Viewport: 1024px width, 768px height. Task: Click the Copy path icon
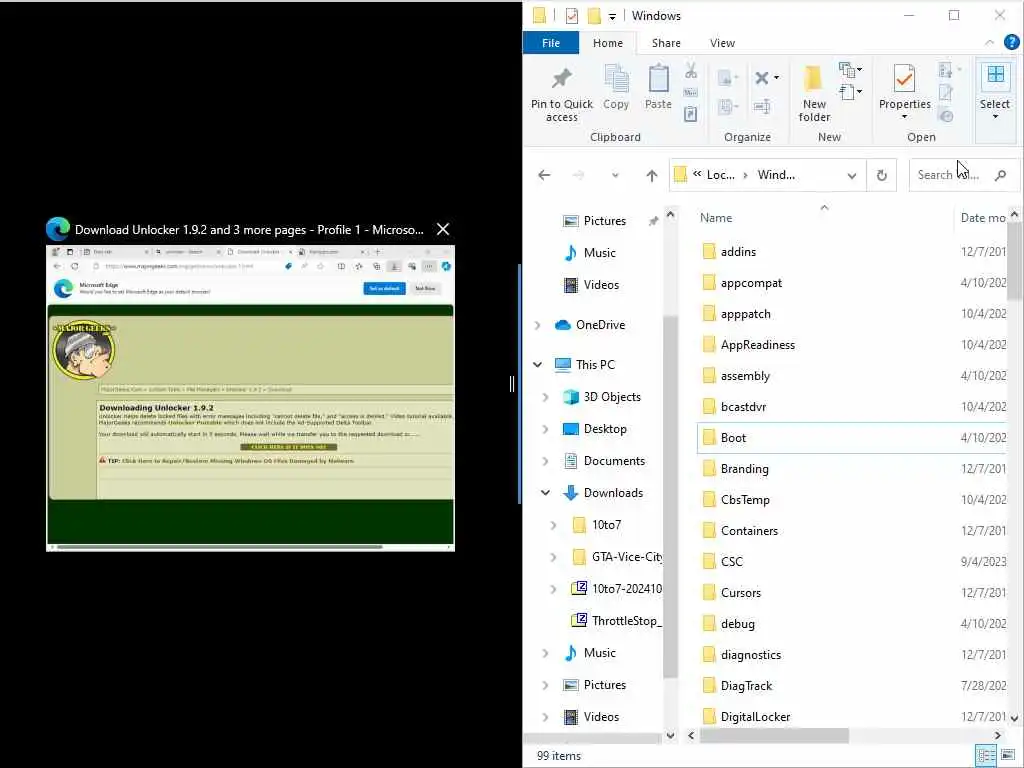pos(691,93)
